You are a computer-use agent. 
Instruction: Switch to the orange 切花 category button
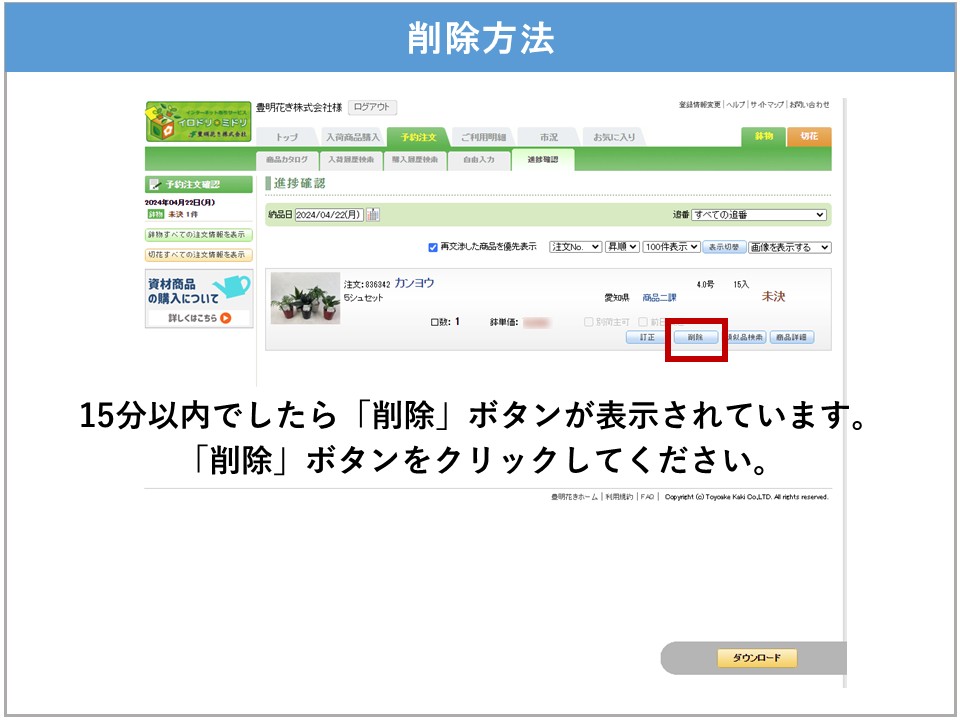[809, 137]
